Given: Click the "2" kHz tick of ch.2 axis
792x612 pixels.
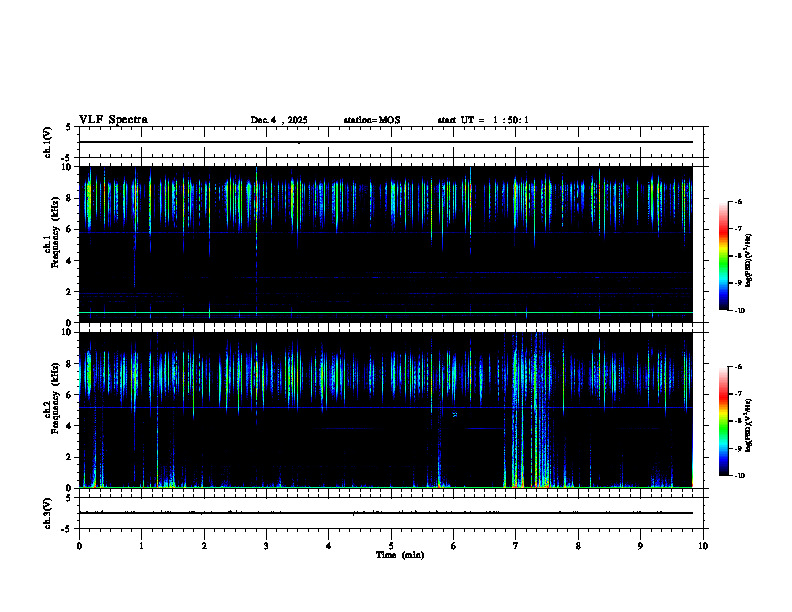Looking at the screenshot, I should coord(69,457).
